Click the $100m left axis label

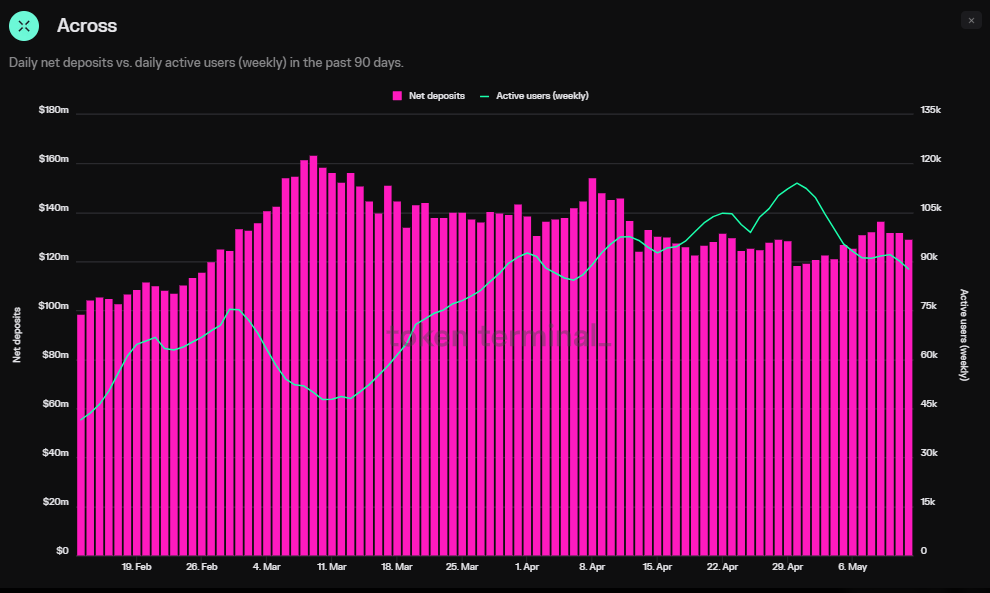tap(54, 306)
